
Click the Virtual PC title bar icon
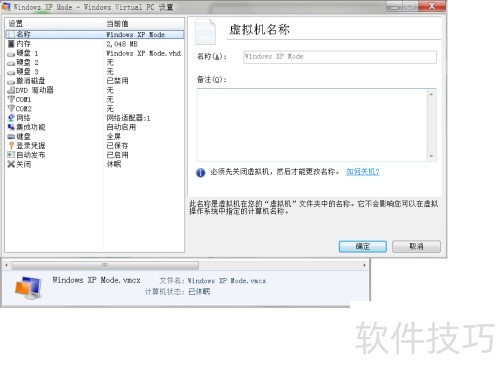pyautogui.click(x=6, y=7)
